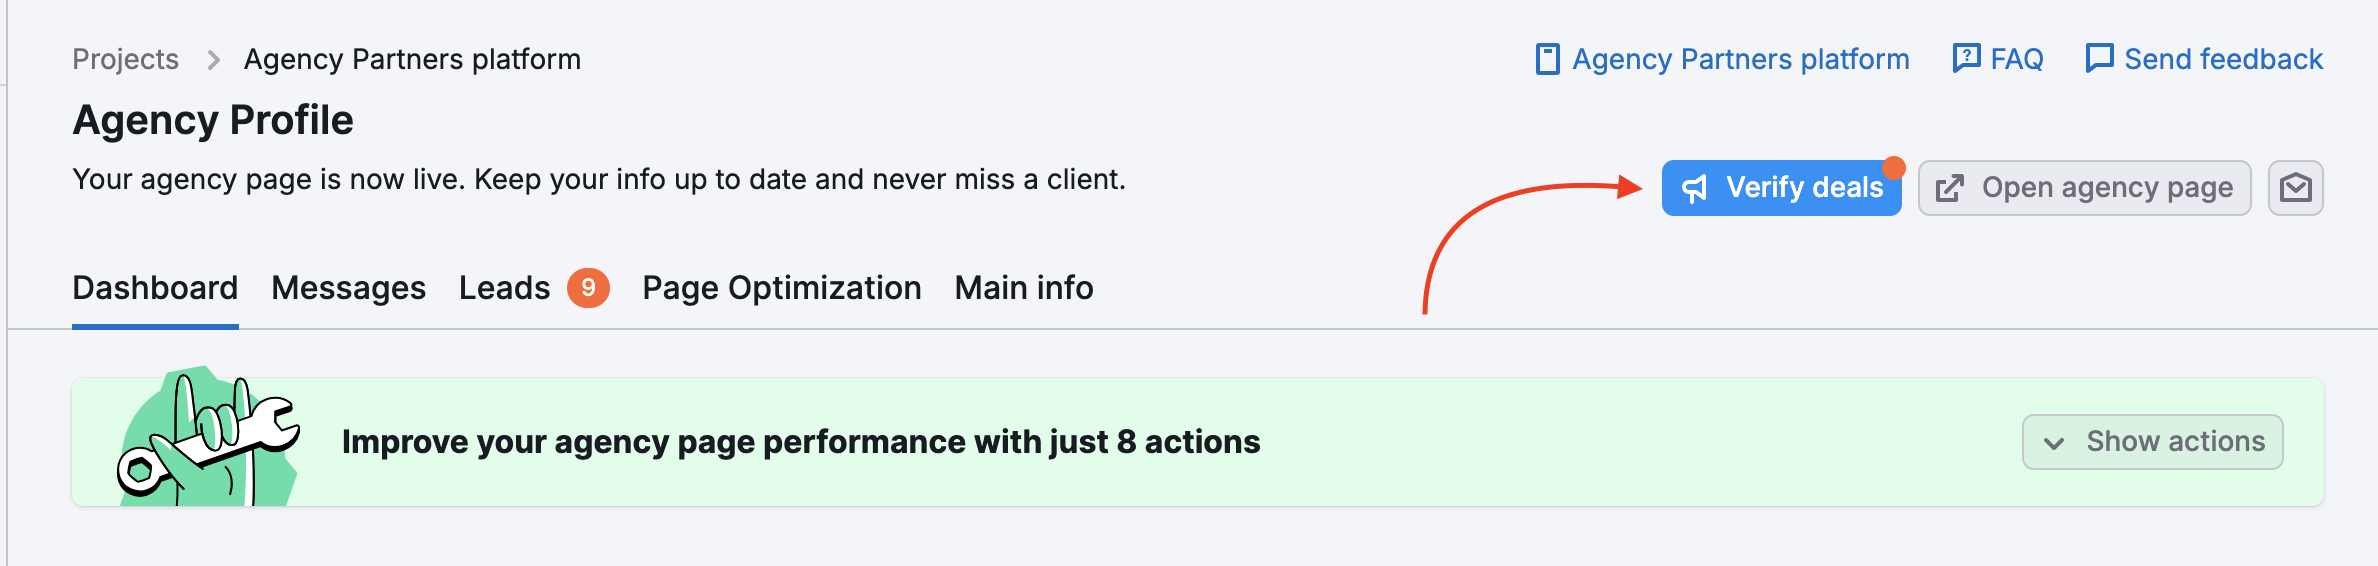Click the orange Leads count badge

click(x=588, y=288)
